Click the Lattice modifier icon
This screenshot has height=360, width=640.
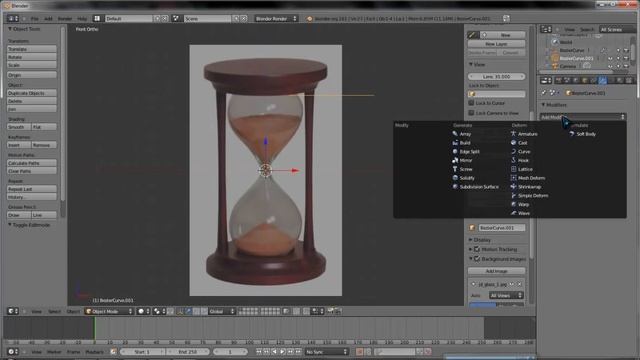point(513,169)
